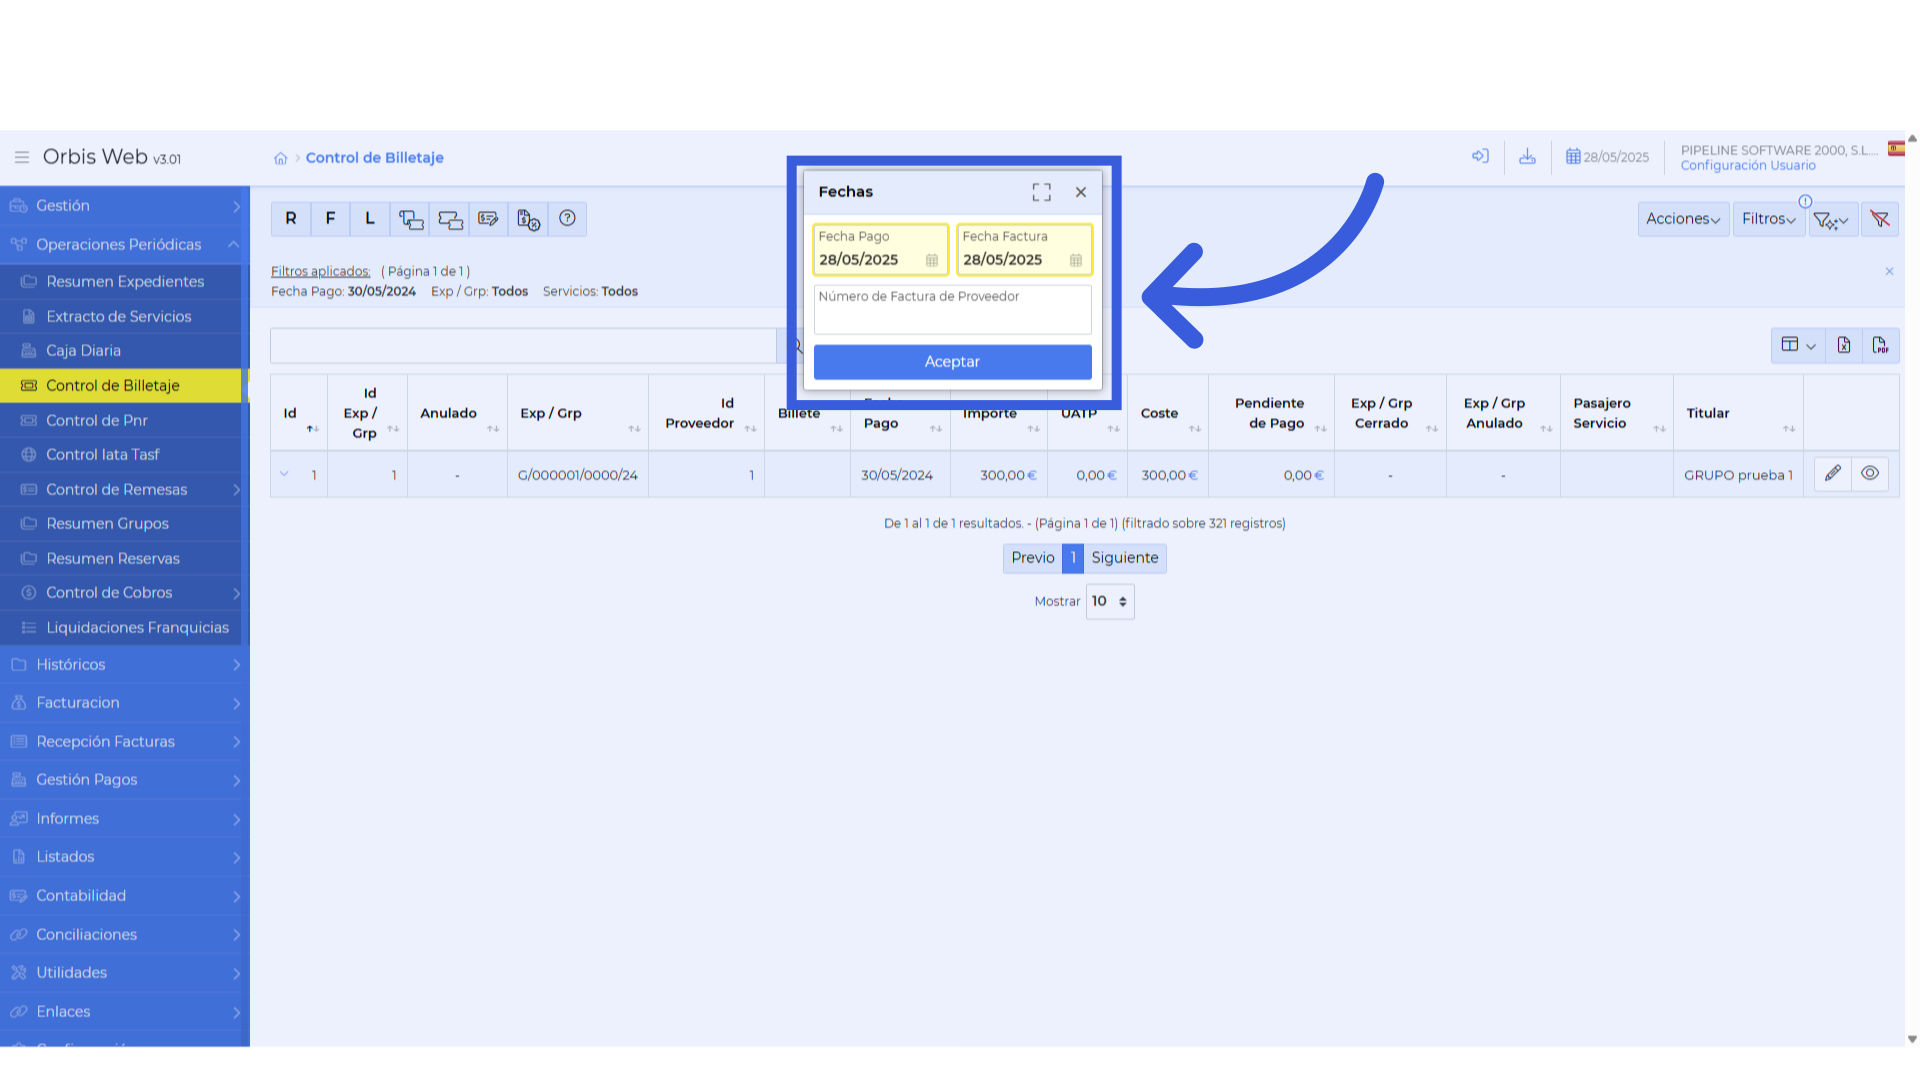Open Control de Pnr in sidebar

[x=121, y=420]
